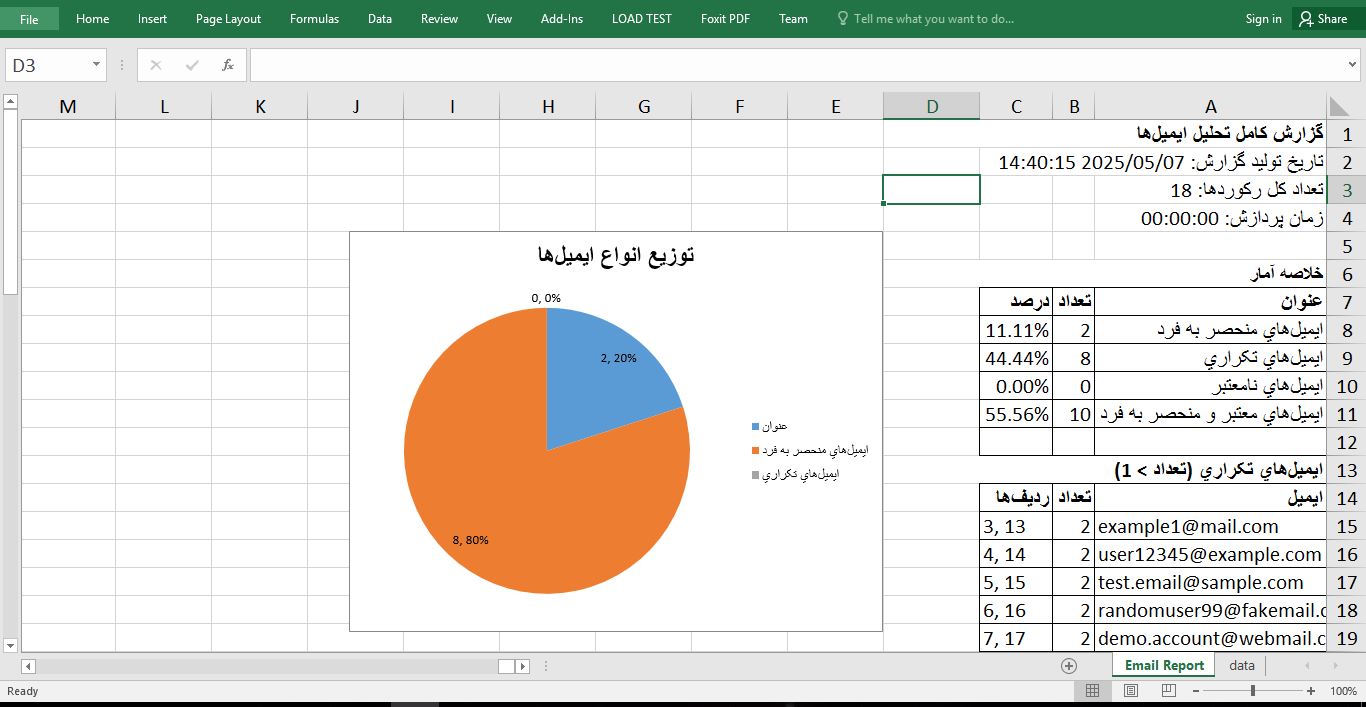
Task: Open the File menu
Action: [29, 18]
